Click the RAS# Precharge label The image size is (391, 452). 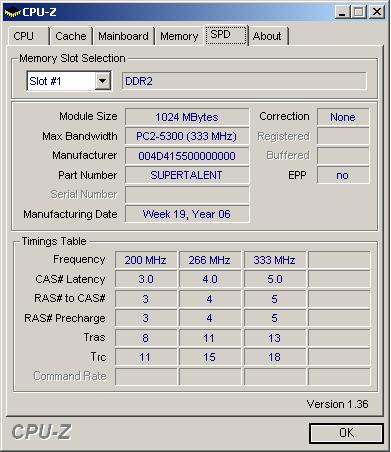[65, 318]
